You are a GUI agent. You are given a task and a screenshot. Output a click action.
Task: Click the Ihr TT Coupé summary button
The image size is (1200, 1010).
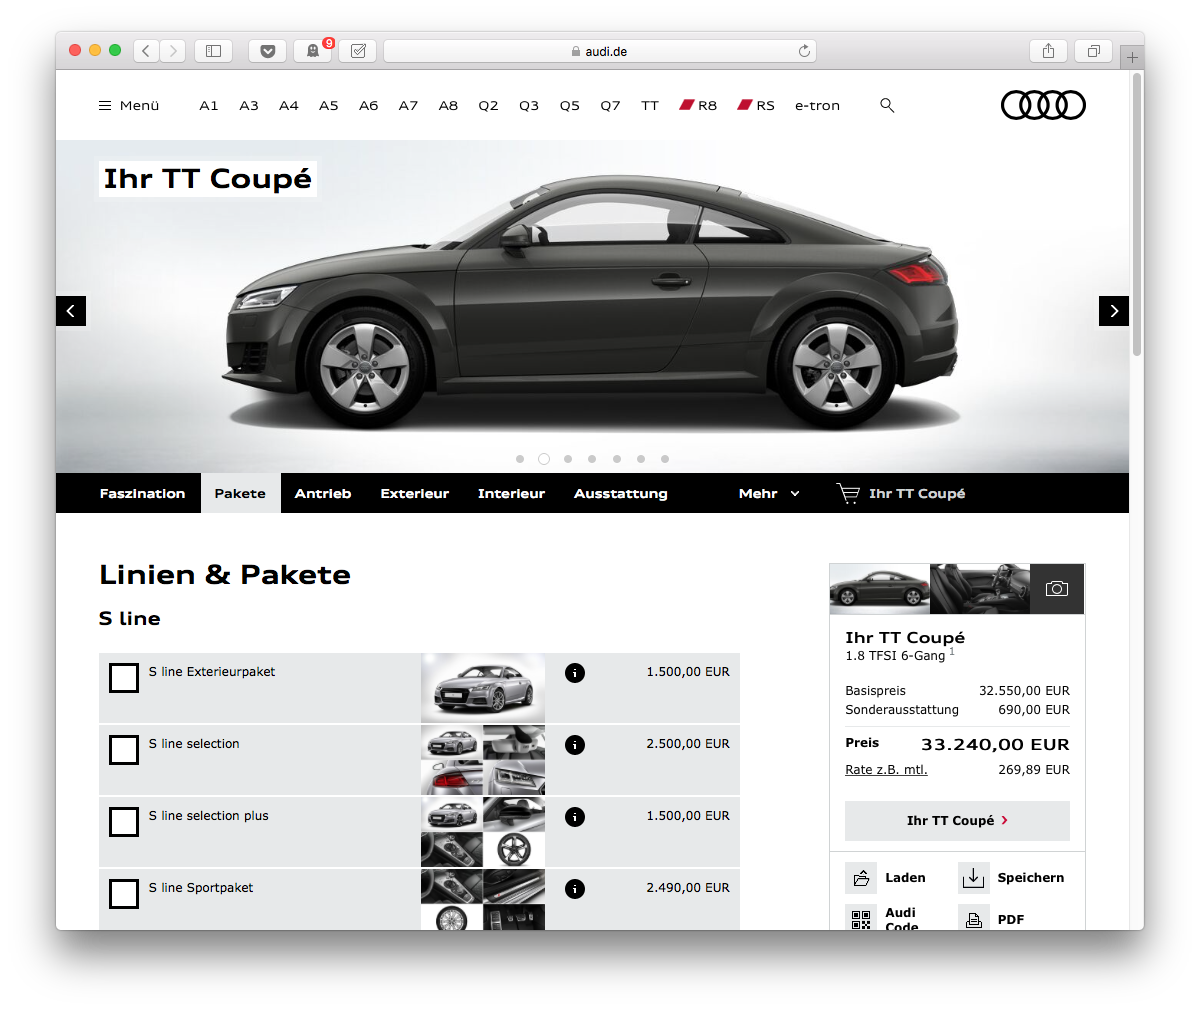click(x=957, y=821)
